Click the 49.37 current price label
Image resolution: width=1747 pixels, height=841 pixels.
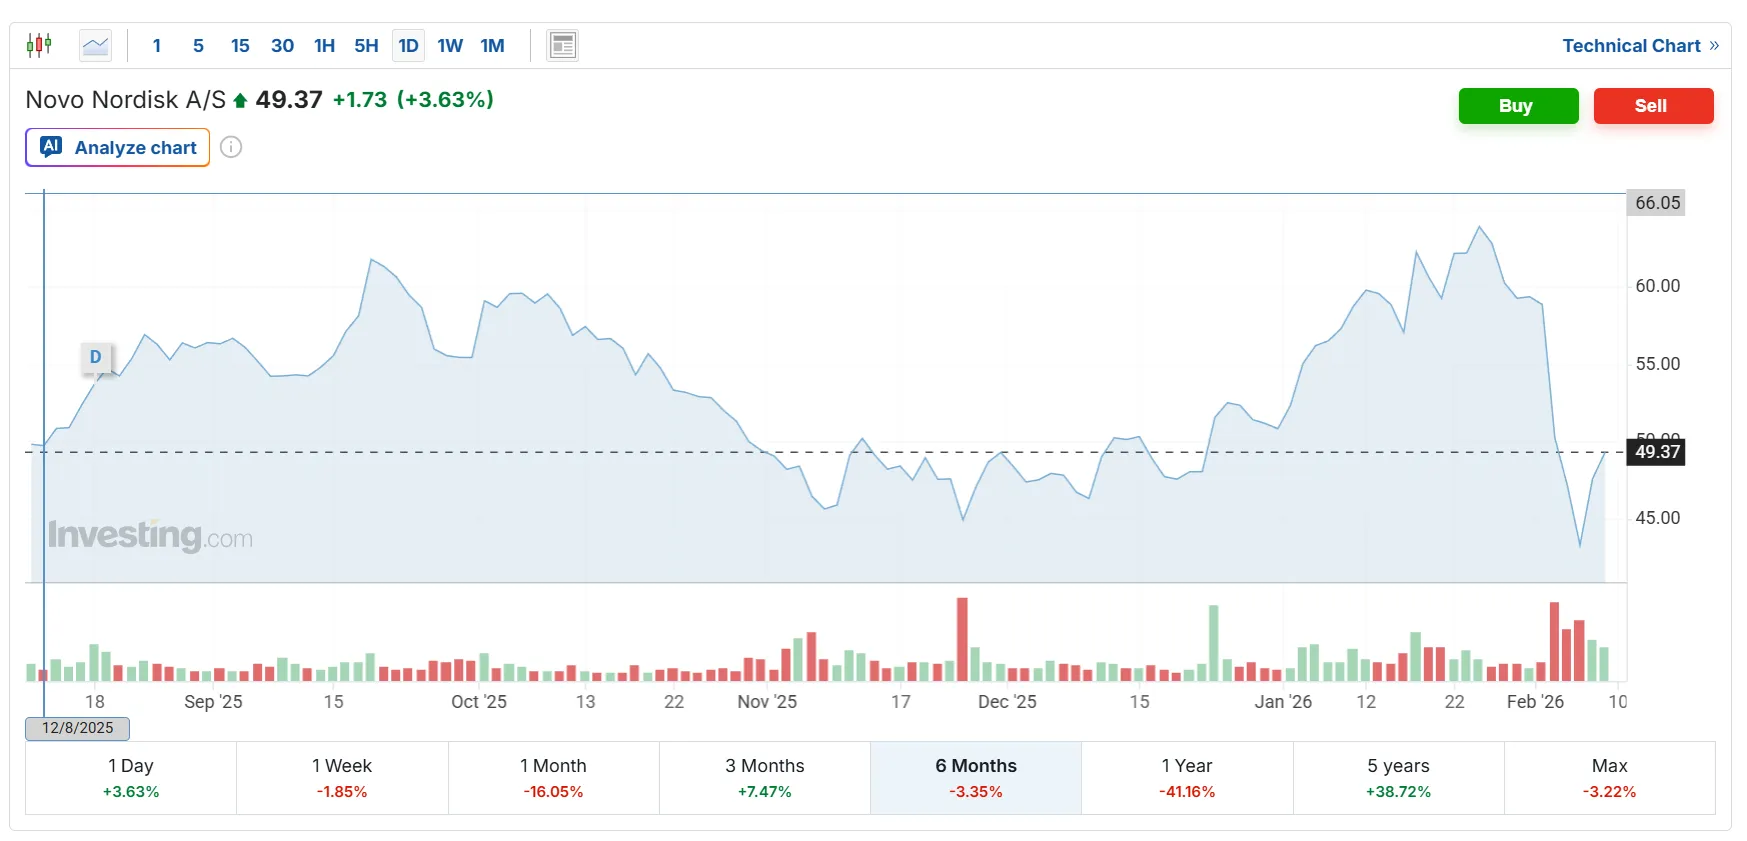pos(1656,452)
